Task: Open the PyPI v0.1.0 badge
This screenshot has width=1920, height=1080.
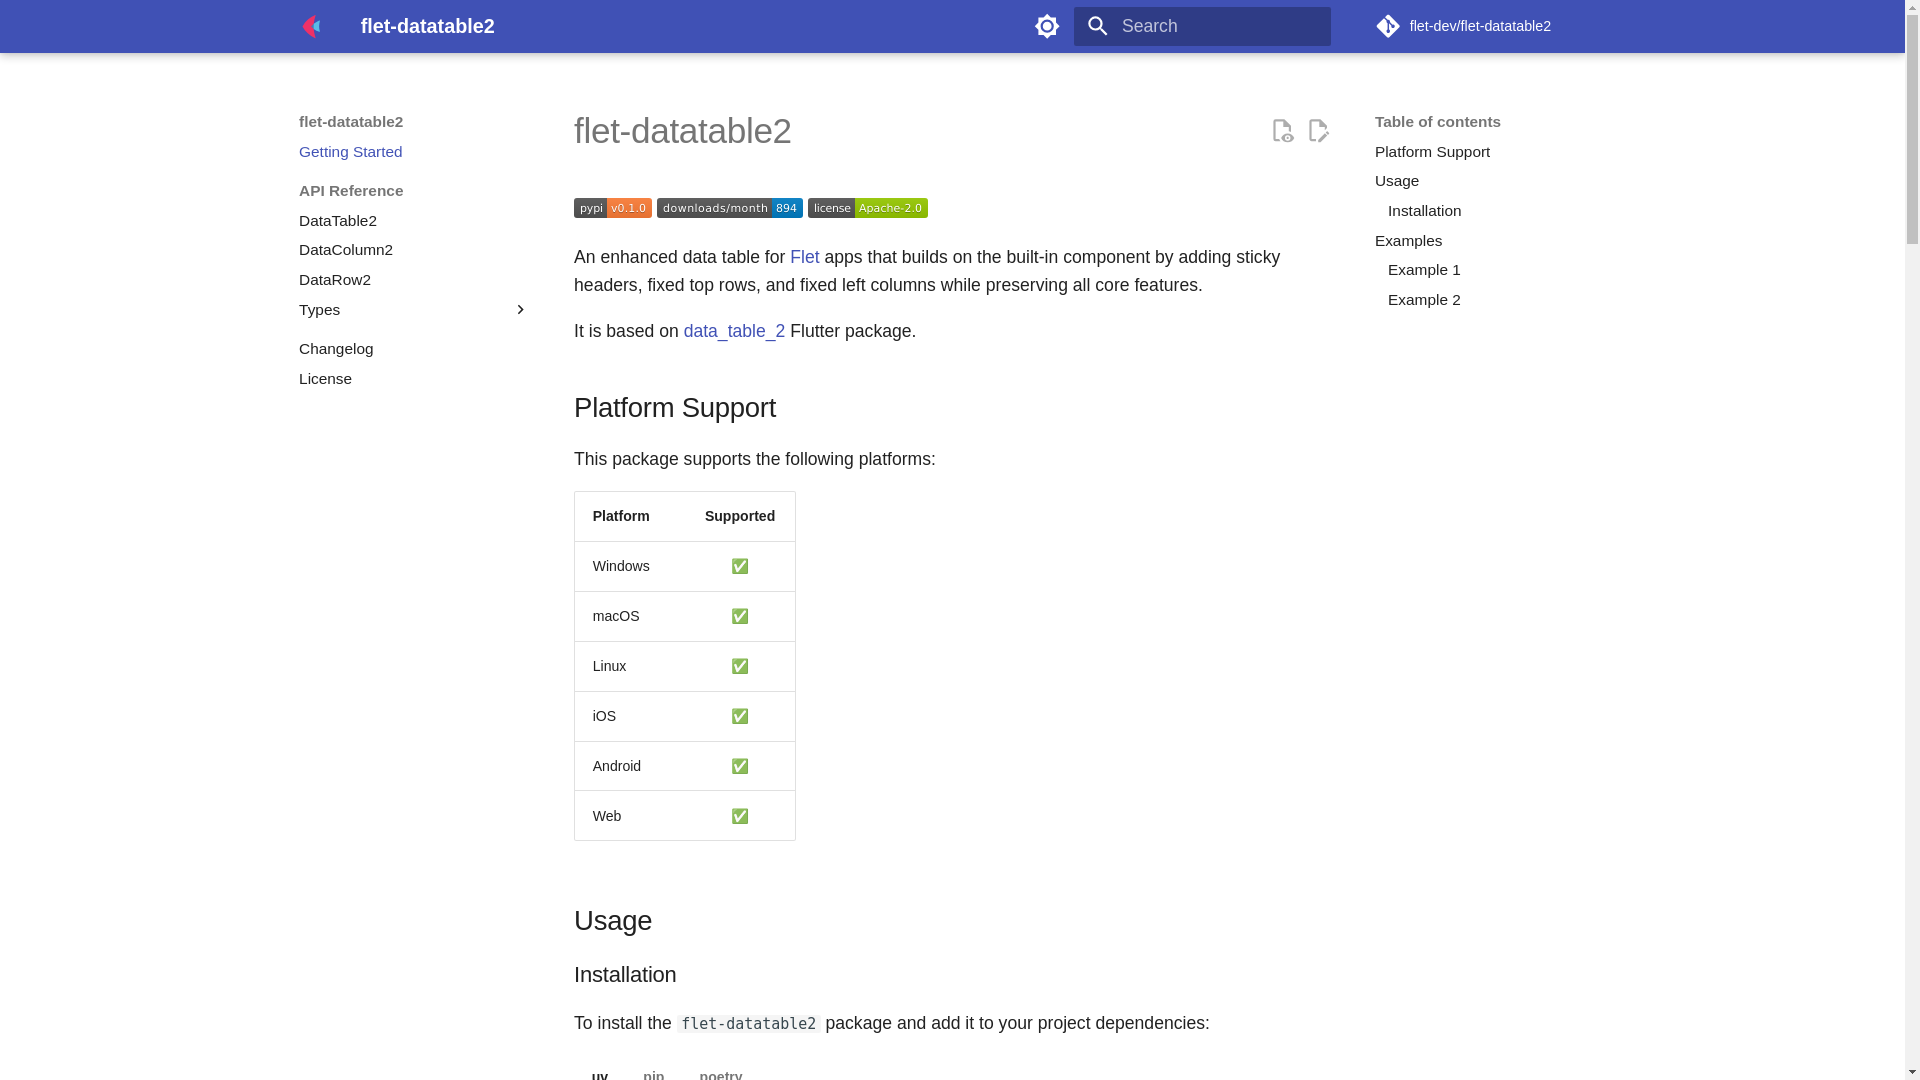Action: click(x=613, y=208)
